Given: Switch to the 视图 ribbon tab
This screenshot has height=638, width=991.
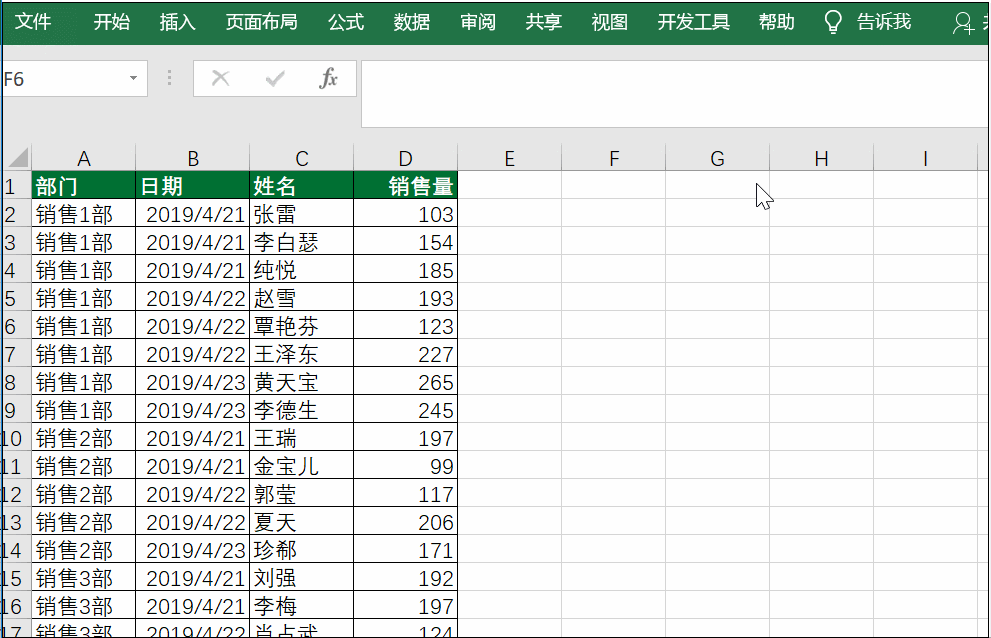Looking at the screenshot, I should click(609, 21).
